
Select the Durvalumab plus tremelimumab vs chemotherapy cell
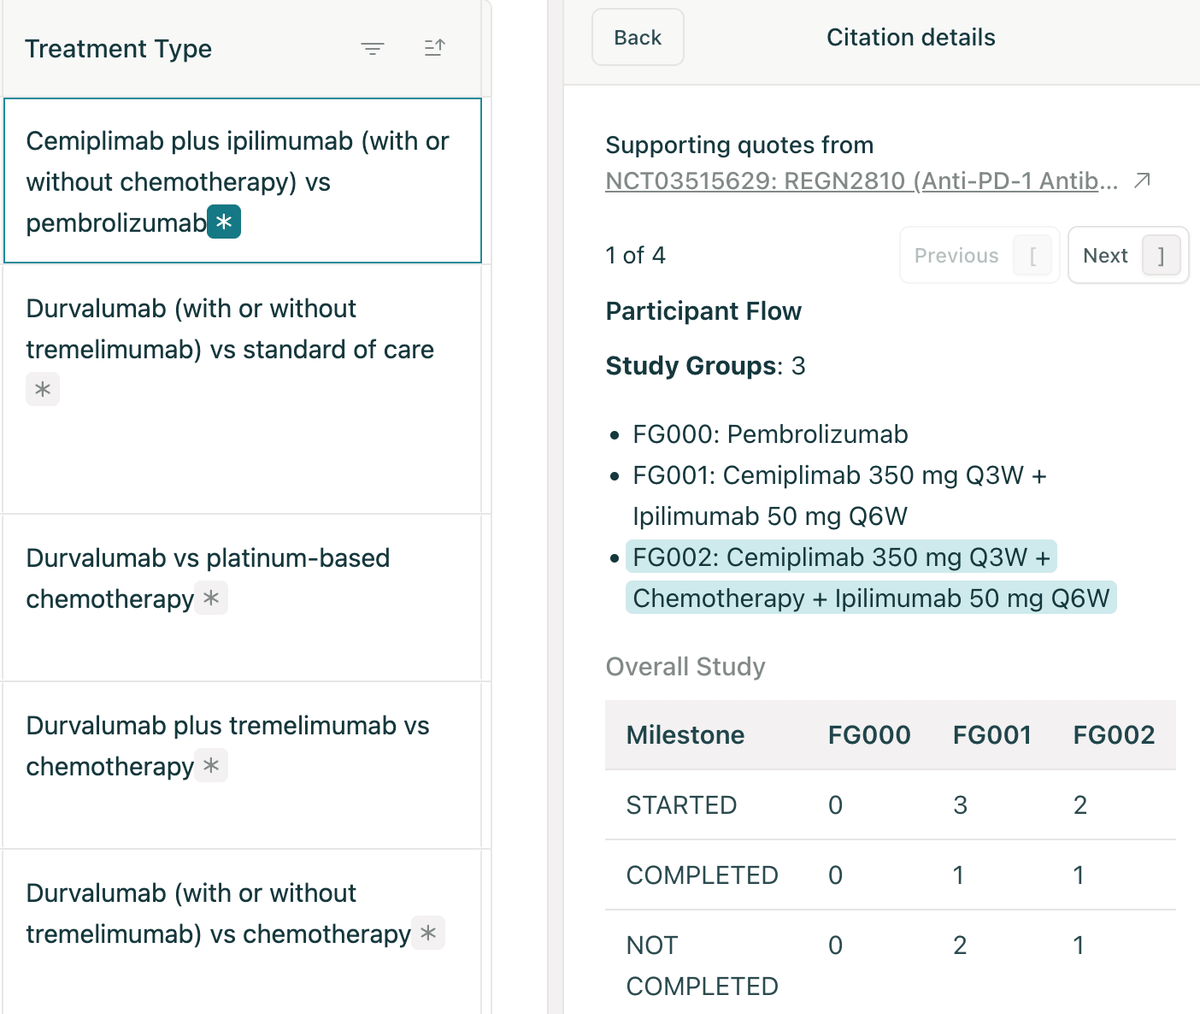click(x=243, y=766)
